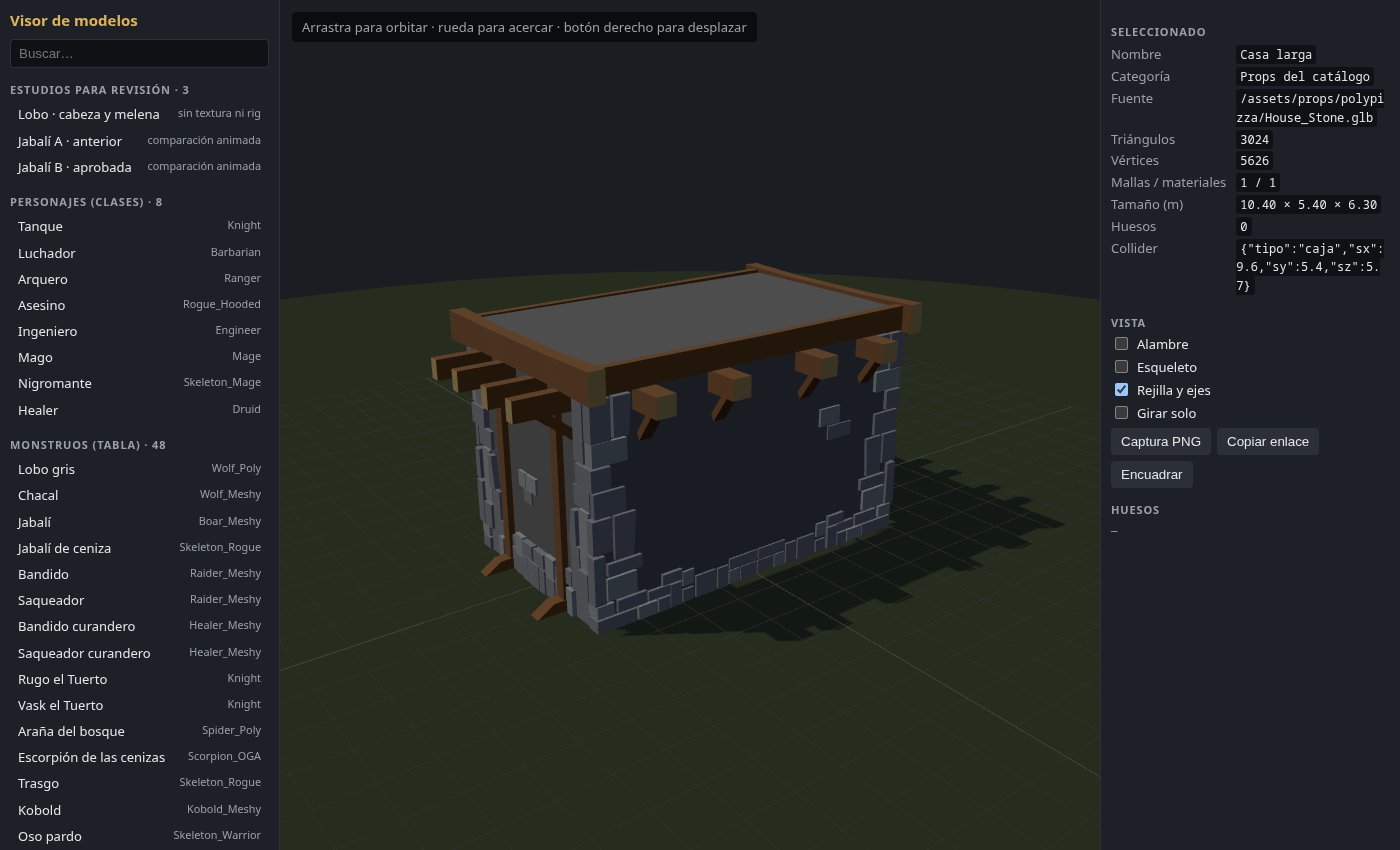The height and width of the screenshot is (850, 1400).
Task: Select the Arquero Ranger class
Action: point(139,279)
